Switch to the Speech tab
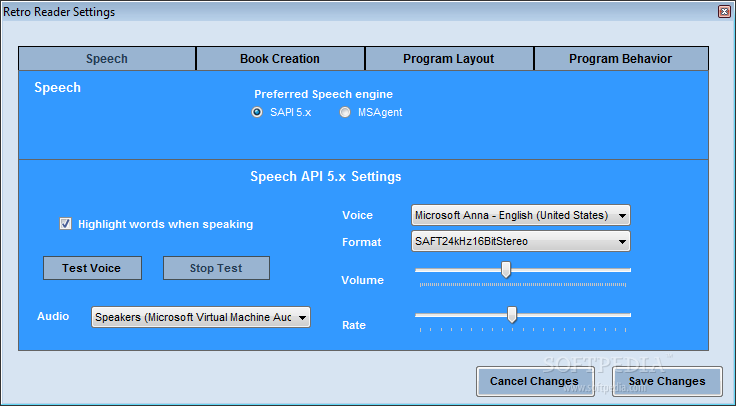This screenshot has height=406, width=736. pyautogui.click(x=107, y=59)
